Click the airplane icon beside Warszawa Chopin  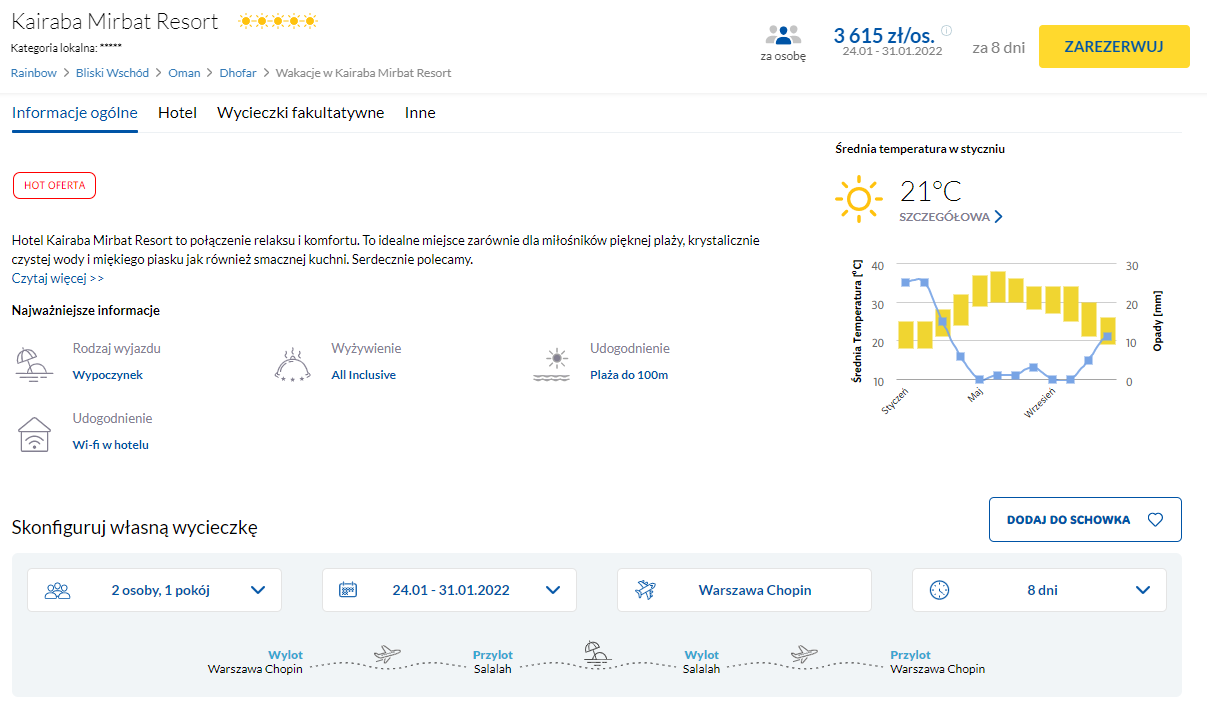pyautogui.click(x=645, y=590)
